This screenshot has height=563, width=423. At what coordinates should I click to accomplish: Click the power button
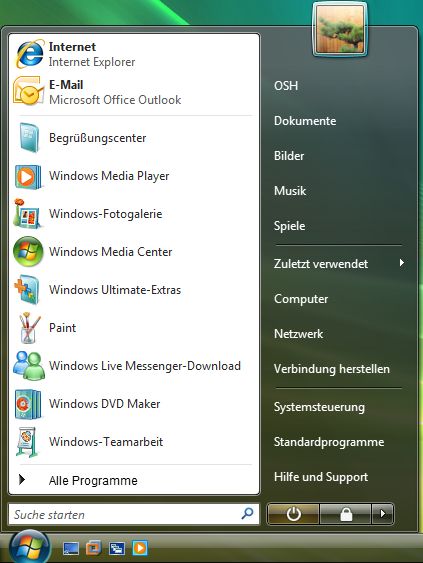[x=293, y=514]
